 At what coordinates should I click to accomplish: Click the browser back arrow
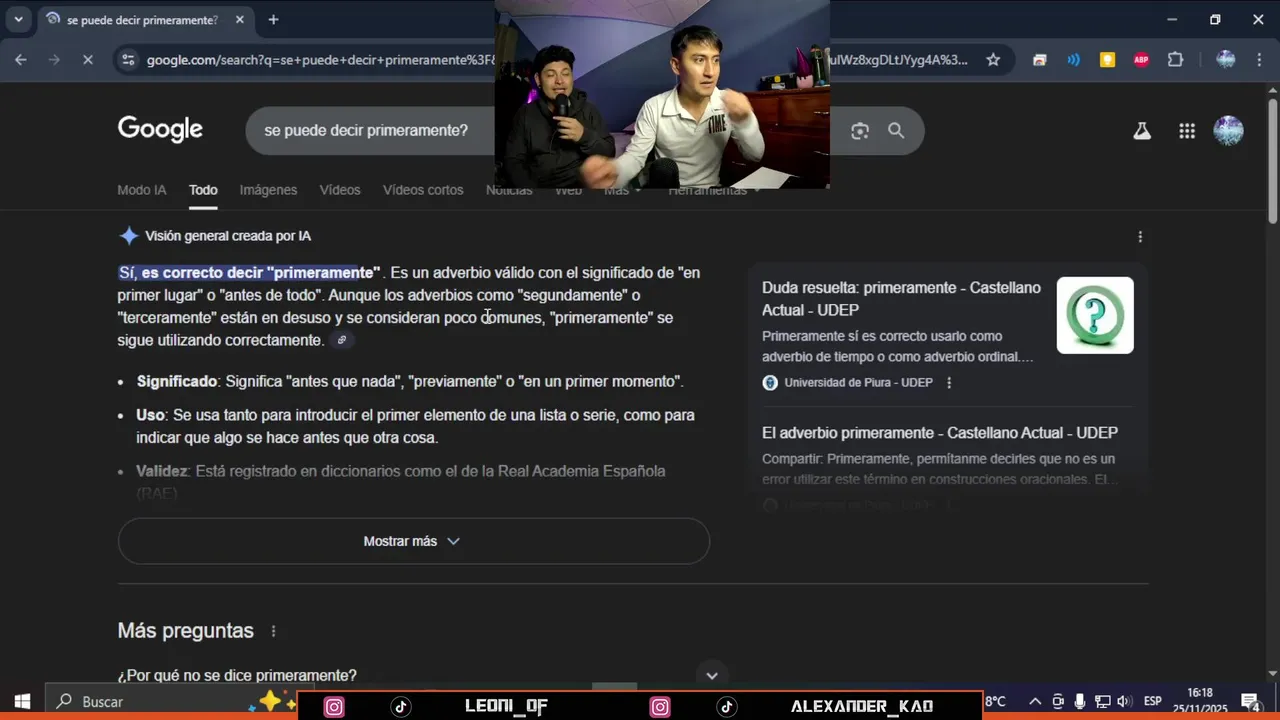[x=21, y=60]
